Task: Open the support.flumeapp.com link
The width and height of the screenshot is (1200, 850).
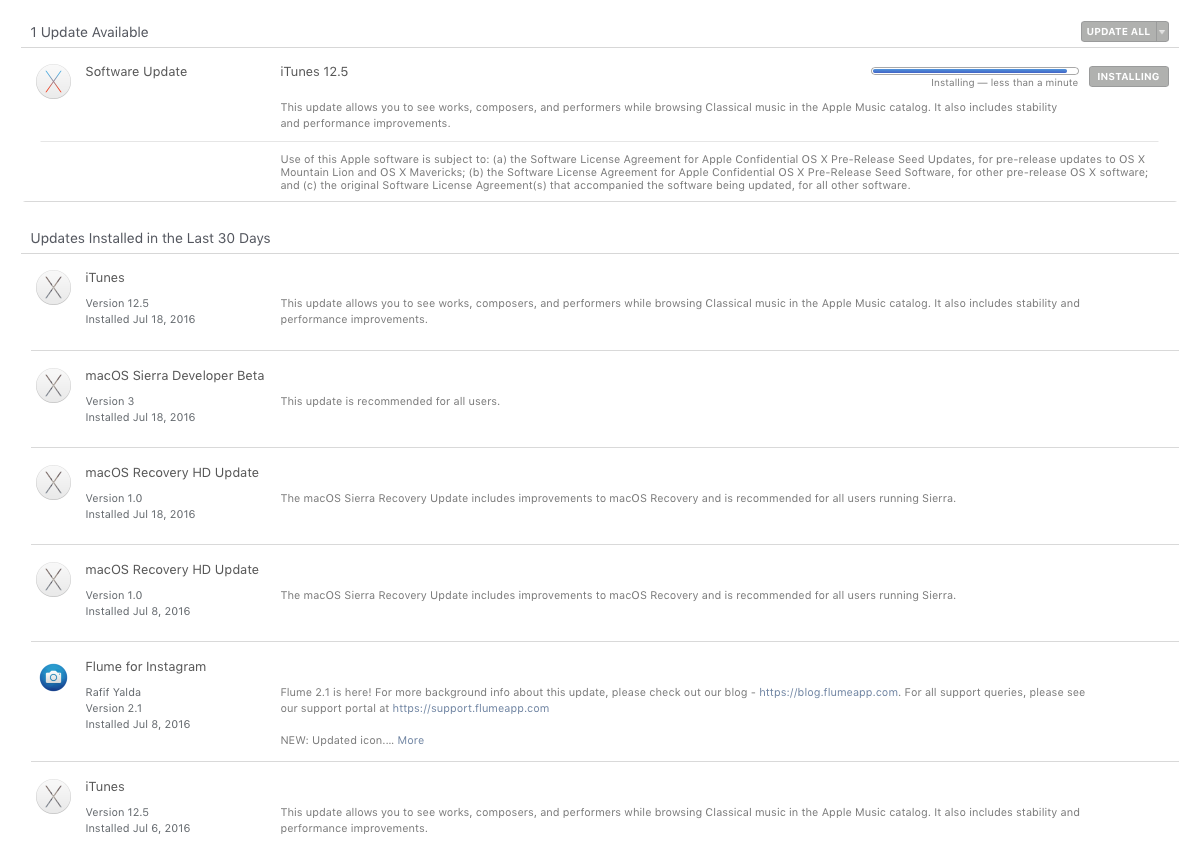Action: (x=471, y=708)
